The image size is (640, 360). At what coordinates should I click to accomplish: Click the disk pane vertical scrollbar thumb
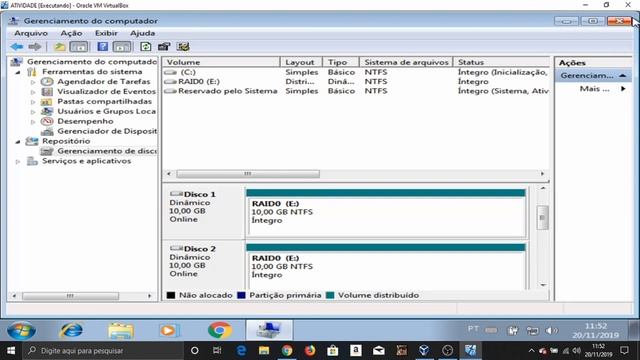(542, 218)
